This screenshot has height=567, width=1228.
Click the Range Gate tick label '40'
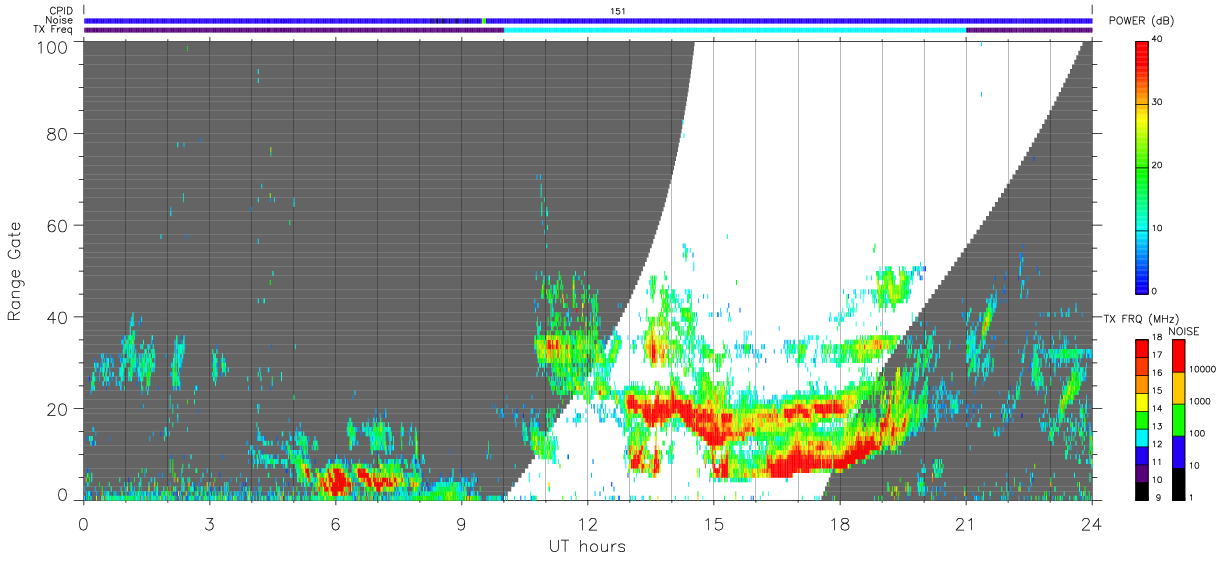coord(57,318)
